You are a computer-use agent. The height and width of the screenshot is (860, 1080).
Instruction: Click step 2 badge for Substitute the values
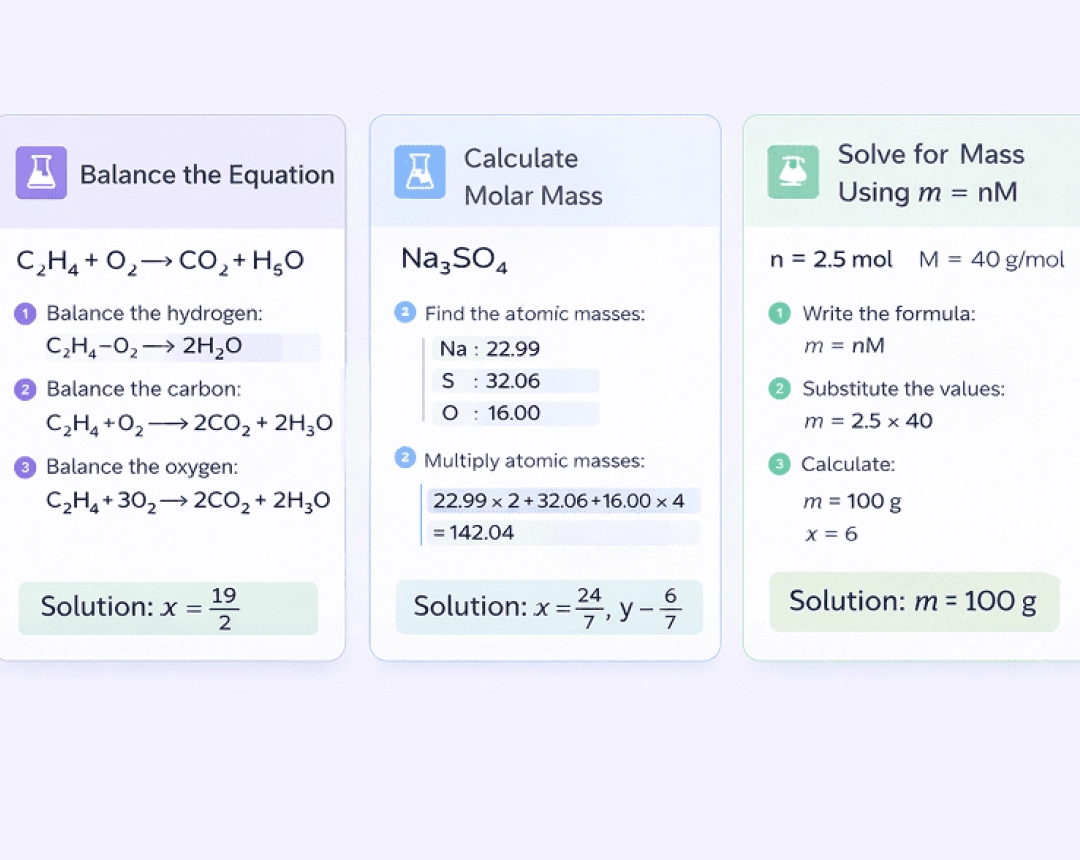780,389
